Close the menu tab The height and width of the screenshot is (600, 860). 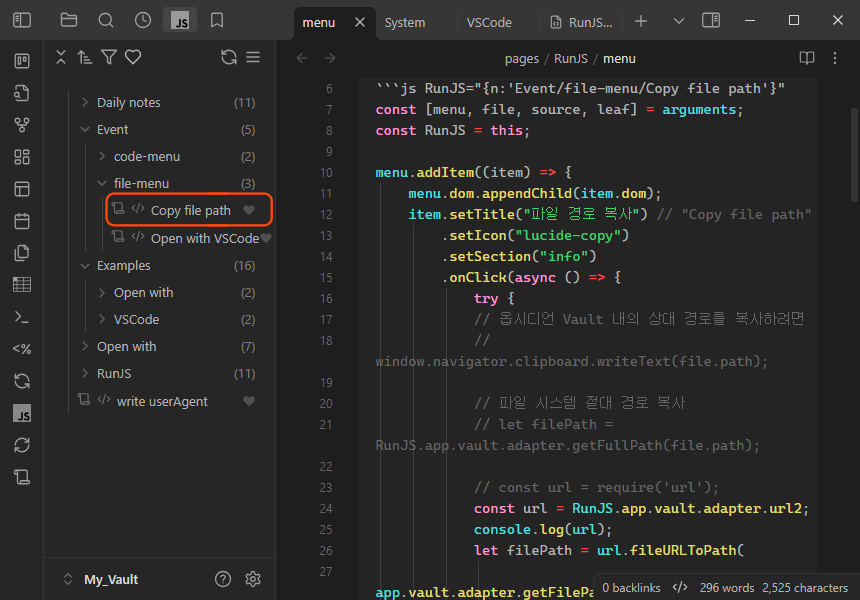click(360, 22)
